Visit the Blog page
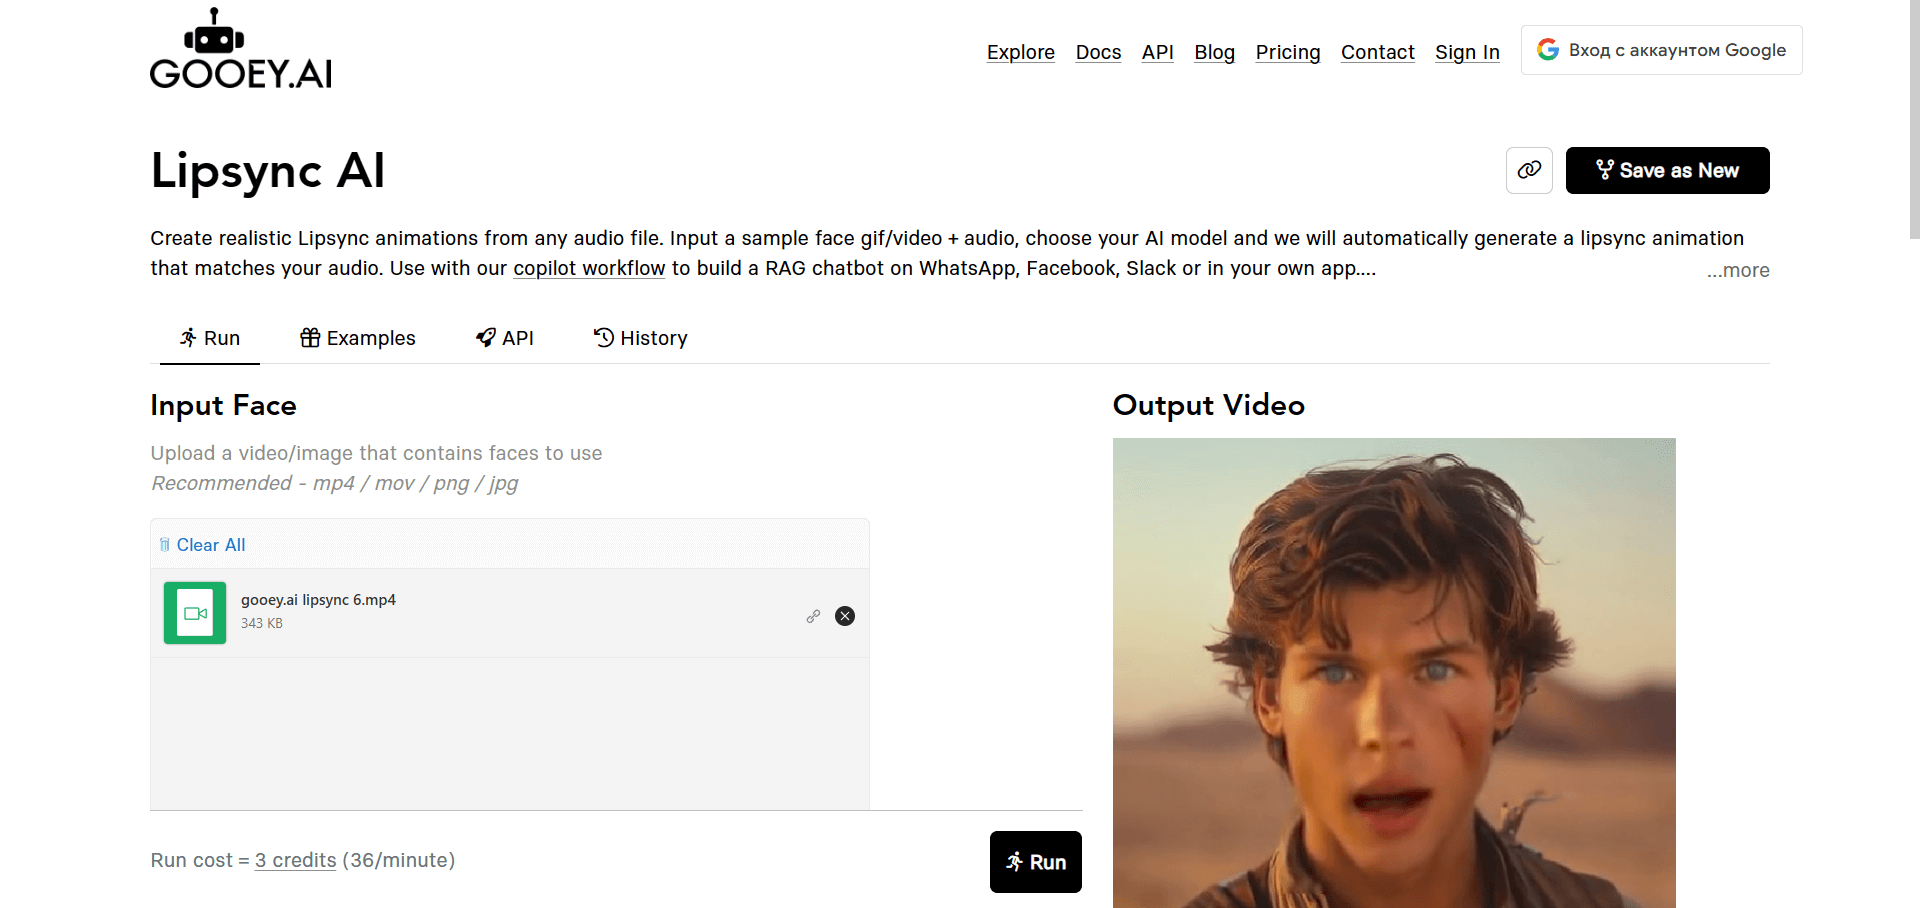The image size is (1920, 908). click(x=1215, y=52)
